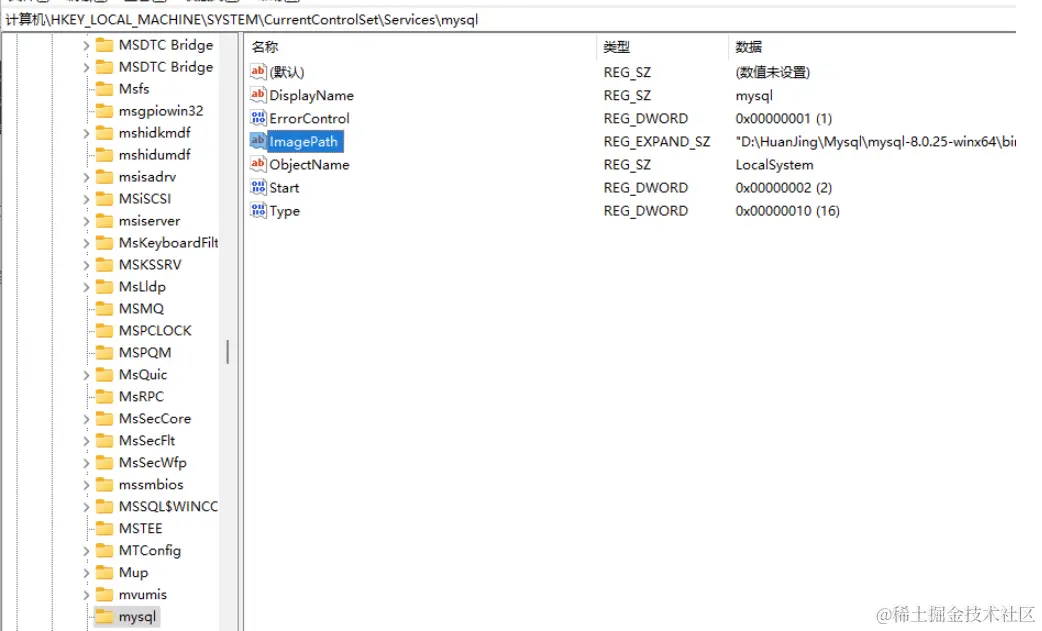Select the MsKeyboardFilt tree label

point(168,242)
